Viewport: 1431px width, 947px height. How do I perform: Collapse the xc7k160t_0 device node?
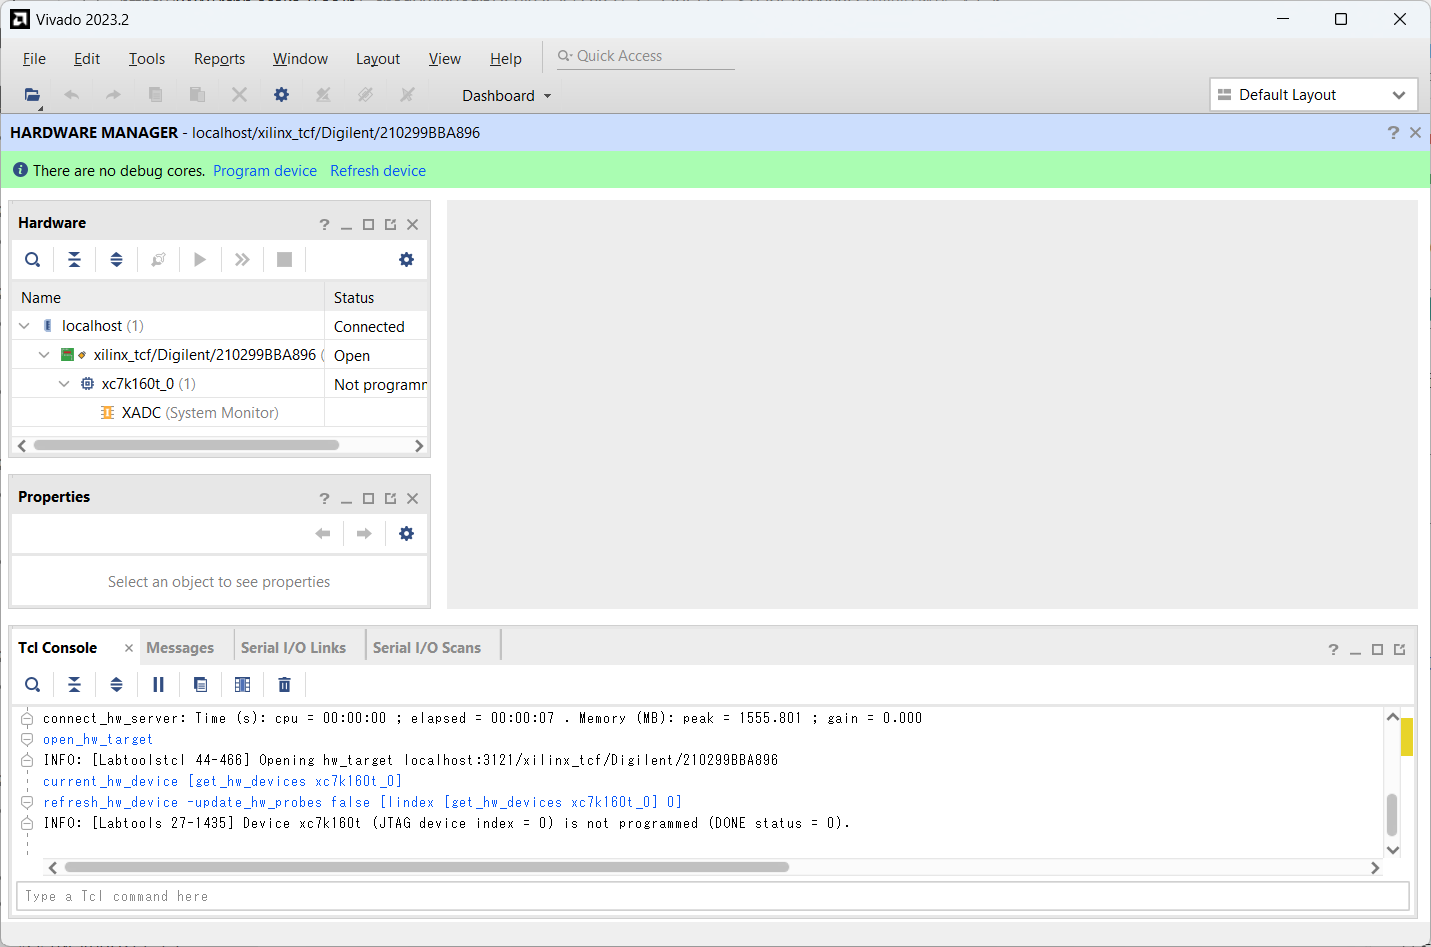click(x=64, y=384)
